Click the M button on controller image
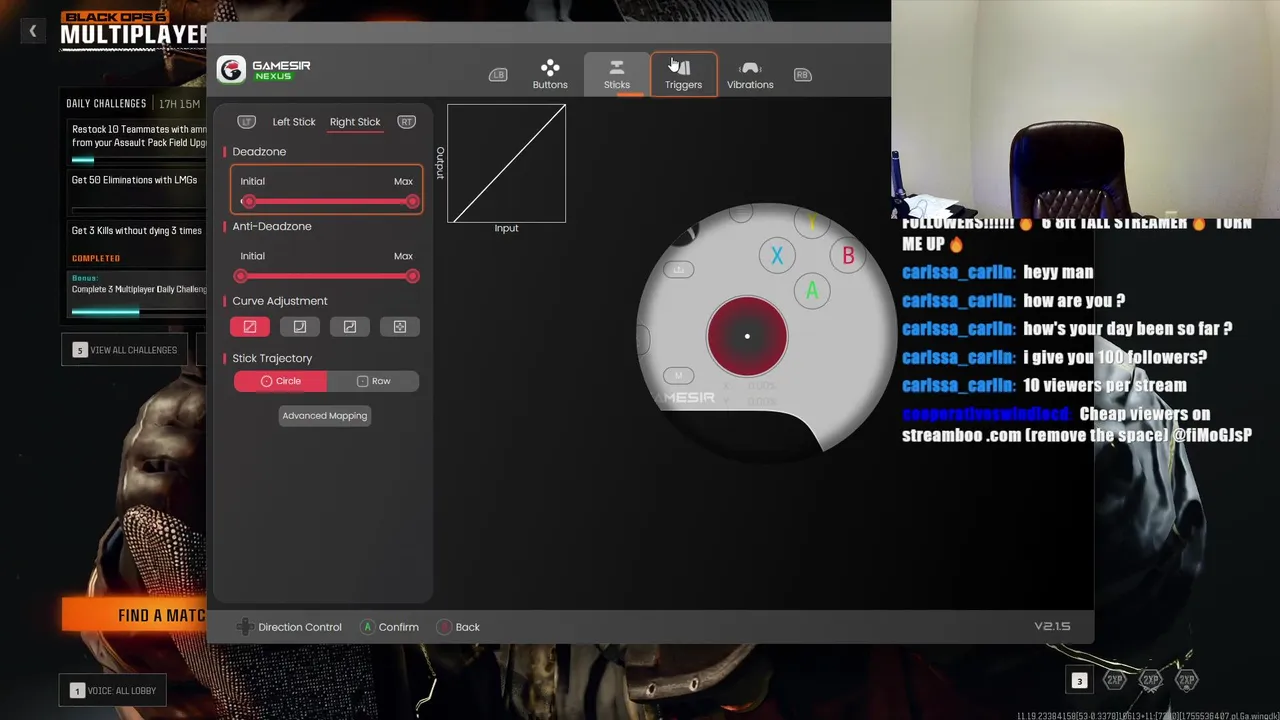Screen dimensions: 1280x720 click(x=678, y=376)
